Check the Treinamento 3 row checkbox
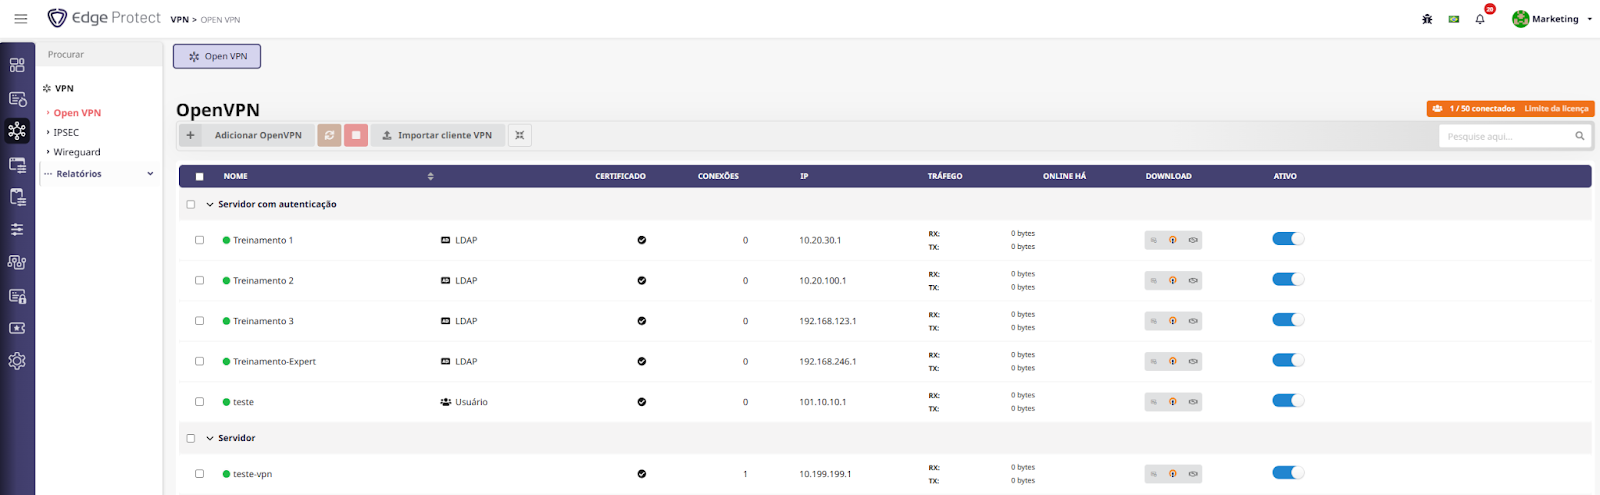1600x495 pixels. click(199, 321)
